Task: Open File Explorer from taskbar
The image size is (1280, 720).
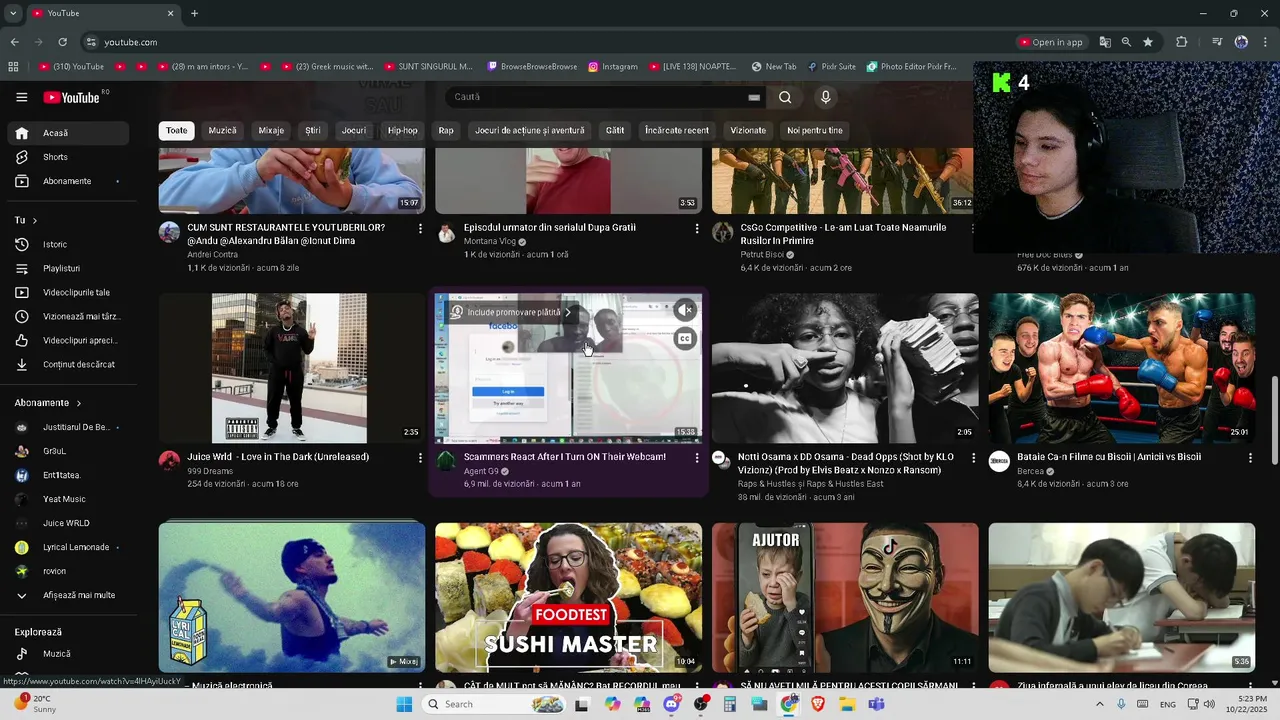Action: (x=847, y=704)
